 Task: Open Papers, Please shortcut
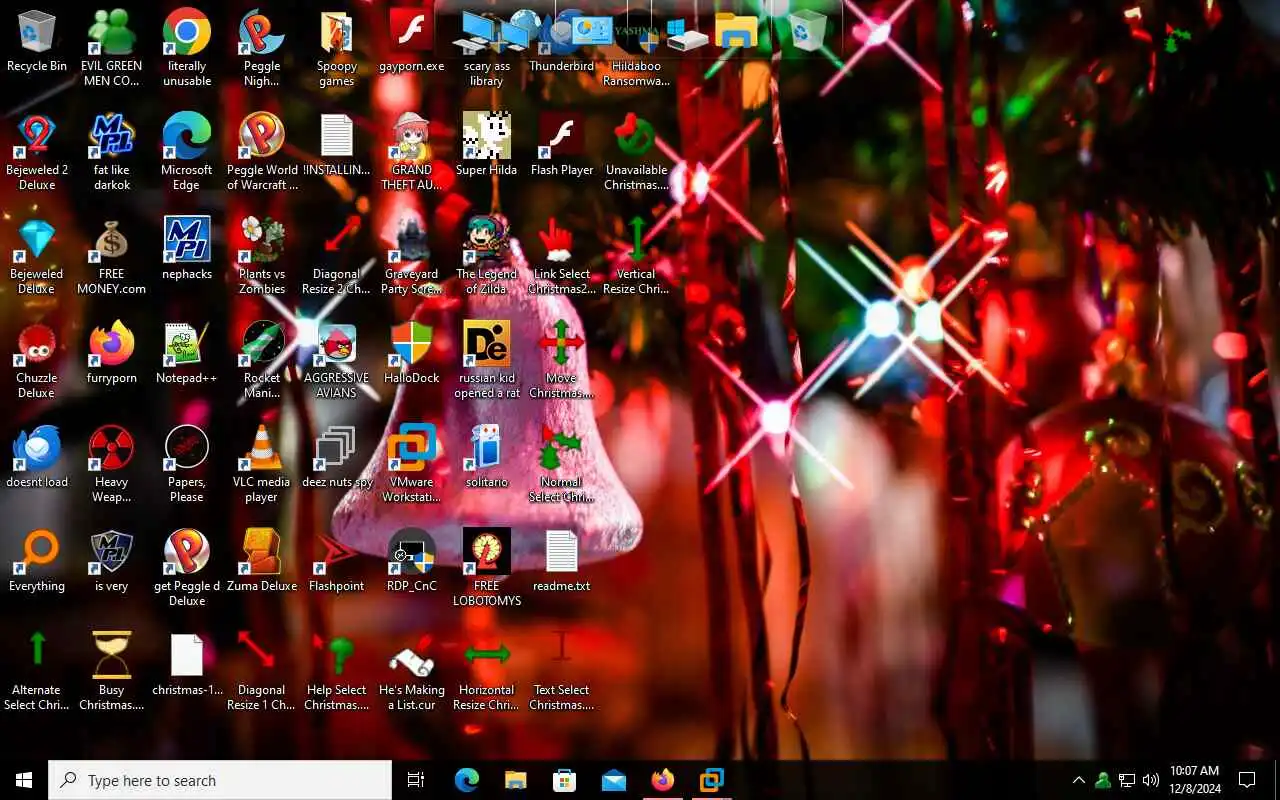(187, 464)
